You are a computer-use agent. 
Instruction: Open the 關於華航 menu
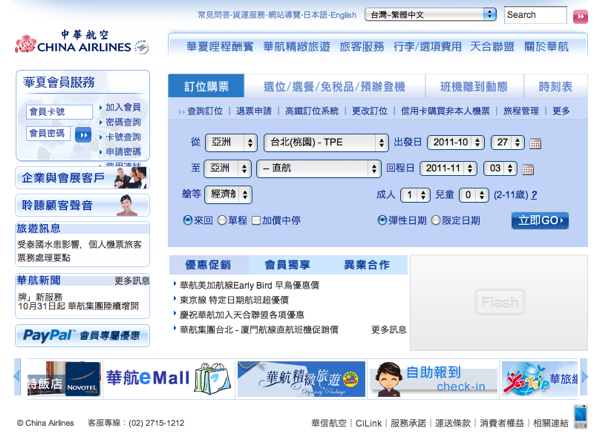click(x=546, y=47)
